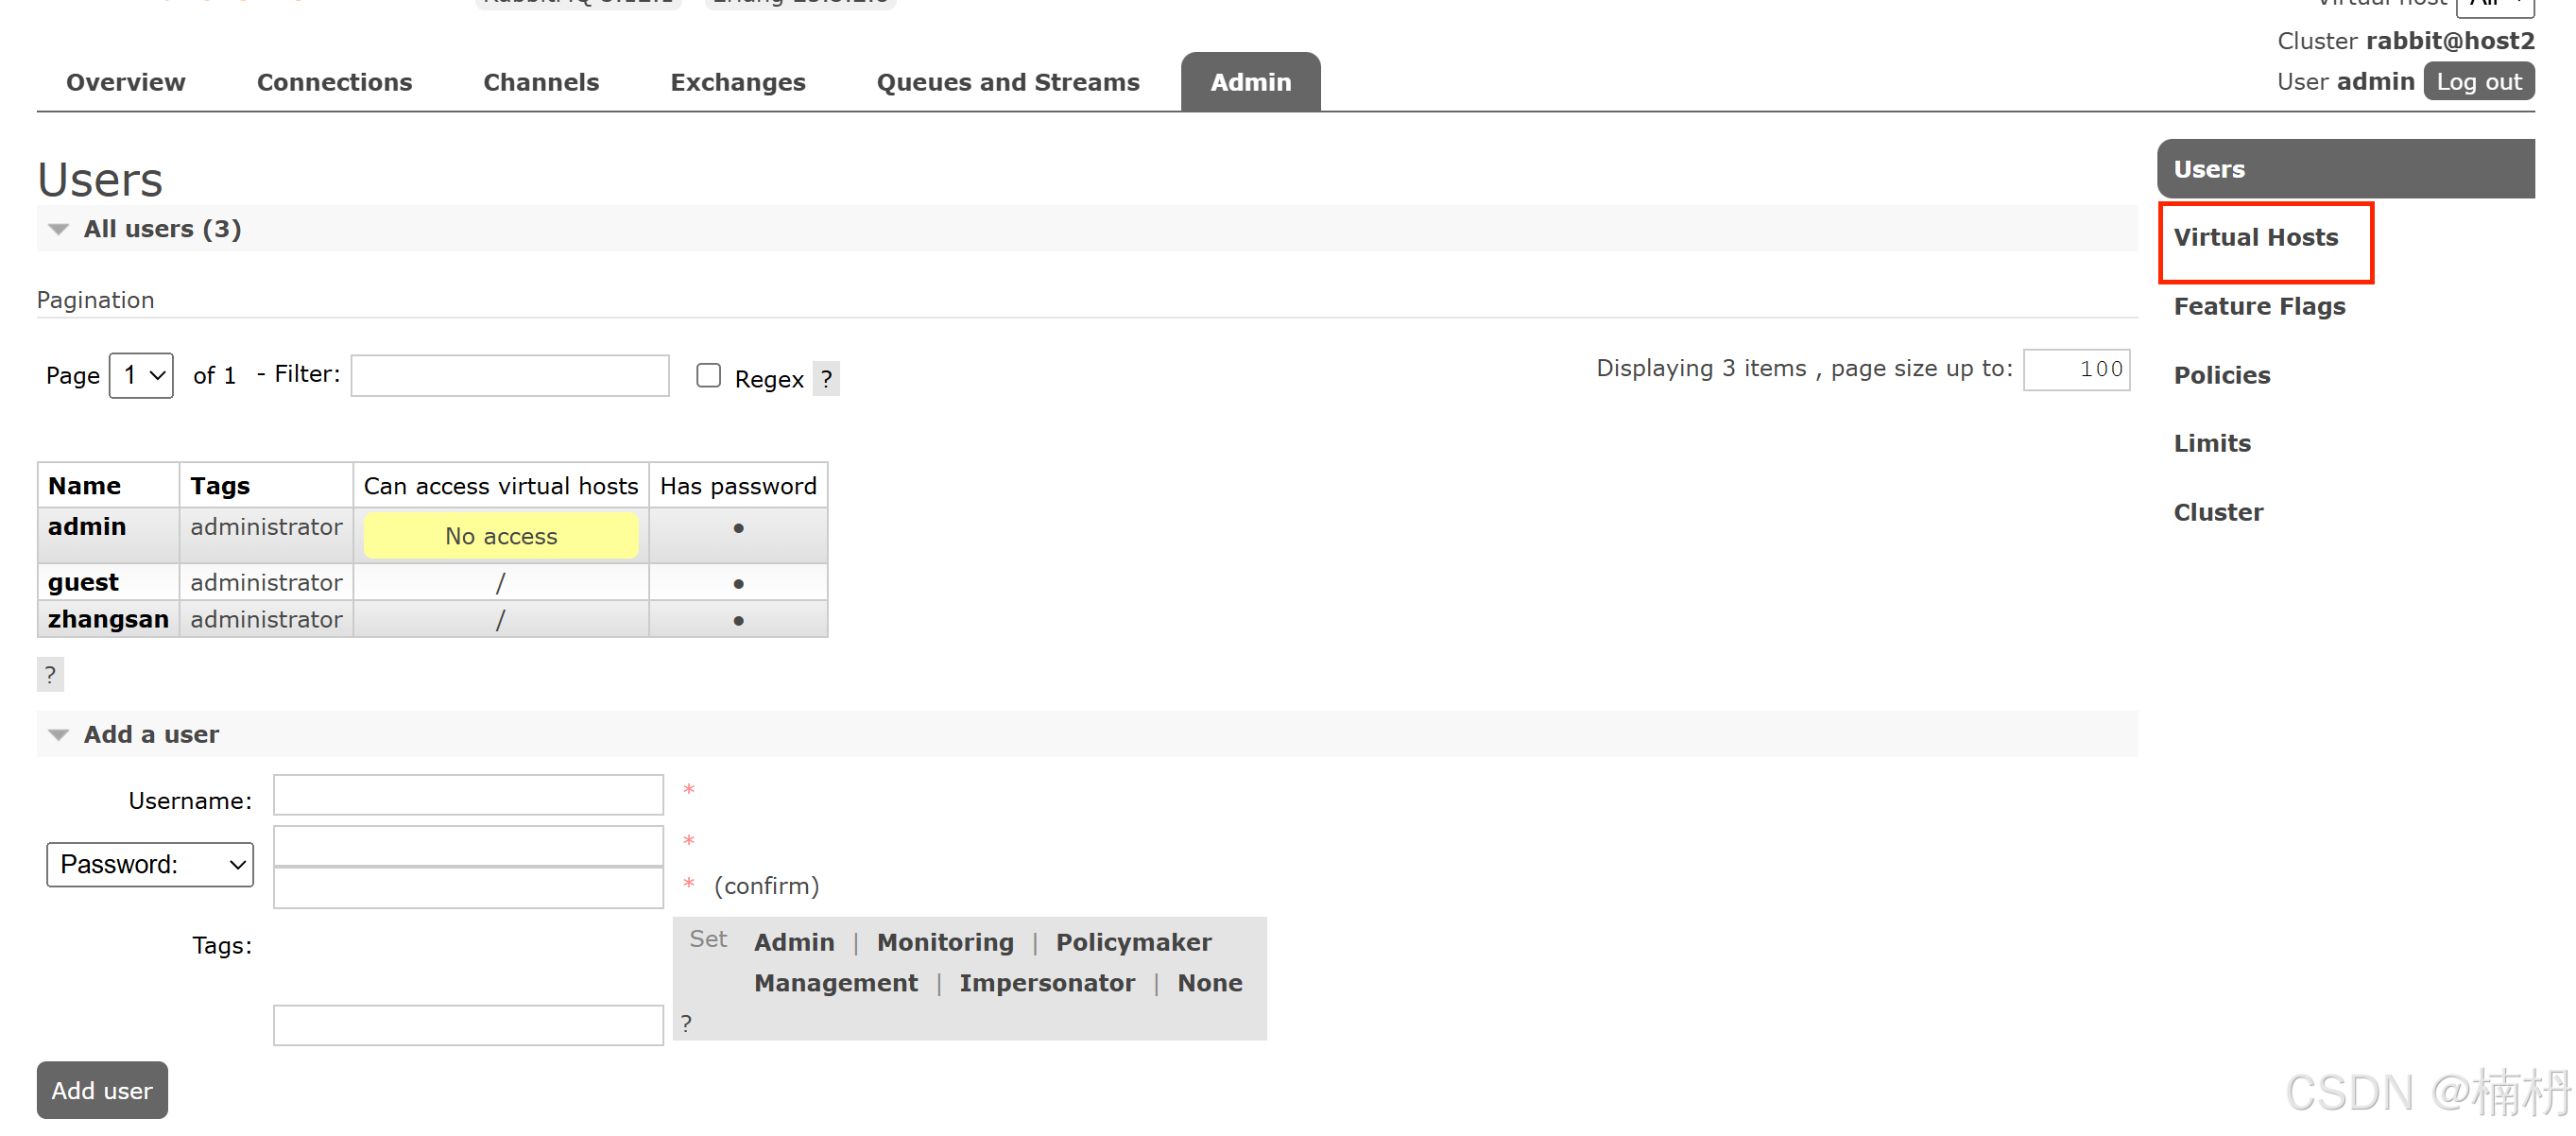Image resolution: width=2576 pixels, height=1136 pixels.
Task: Open the zhangsan user details
Action: pyautogui.click(x=108, y=619)
